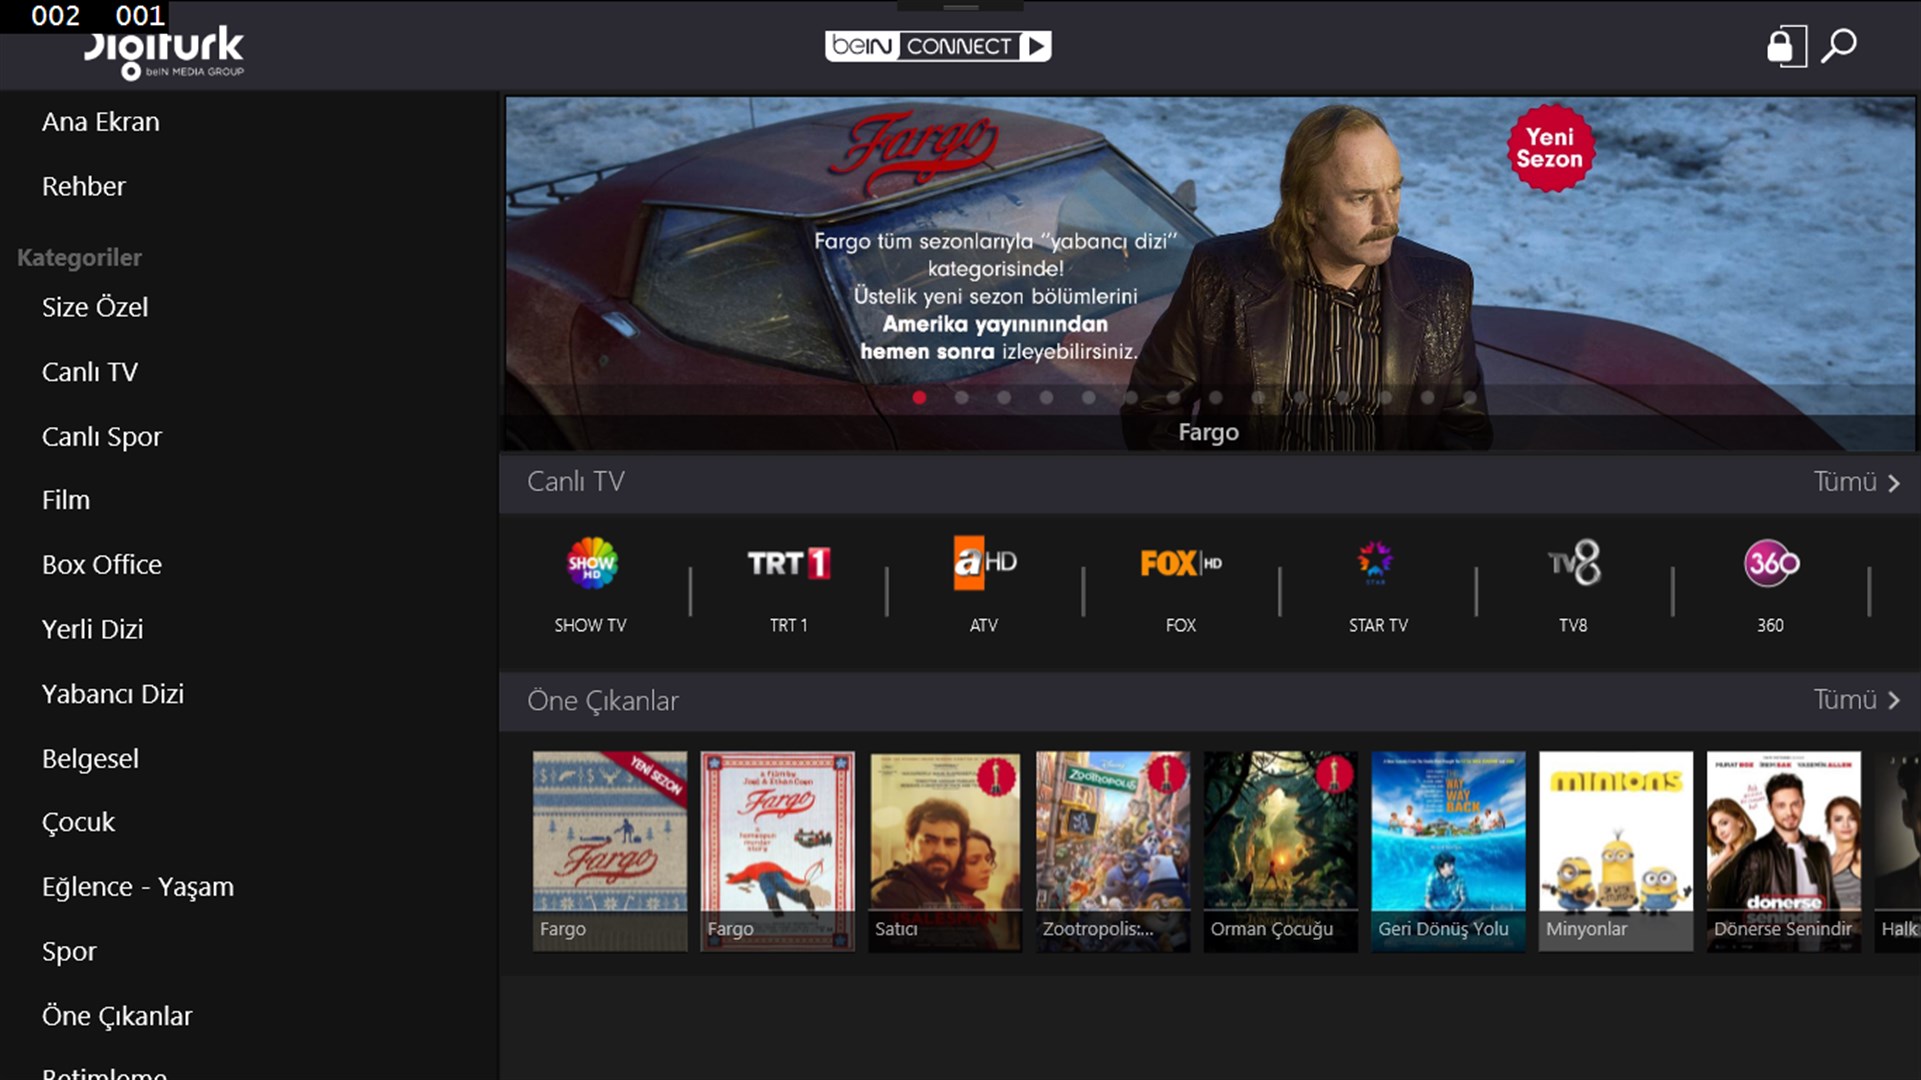
Task: Select the fifth carousel dot
Action: click(x=1089, y=397)
